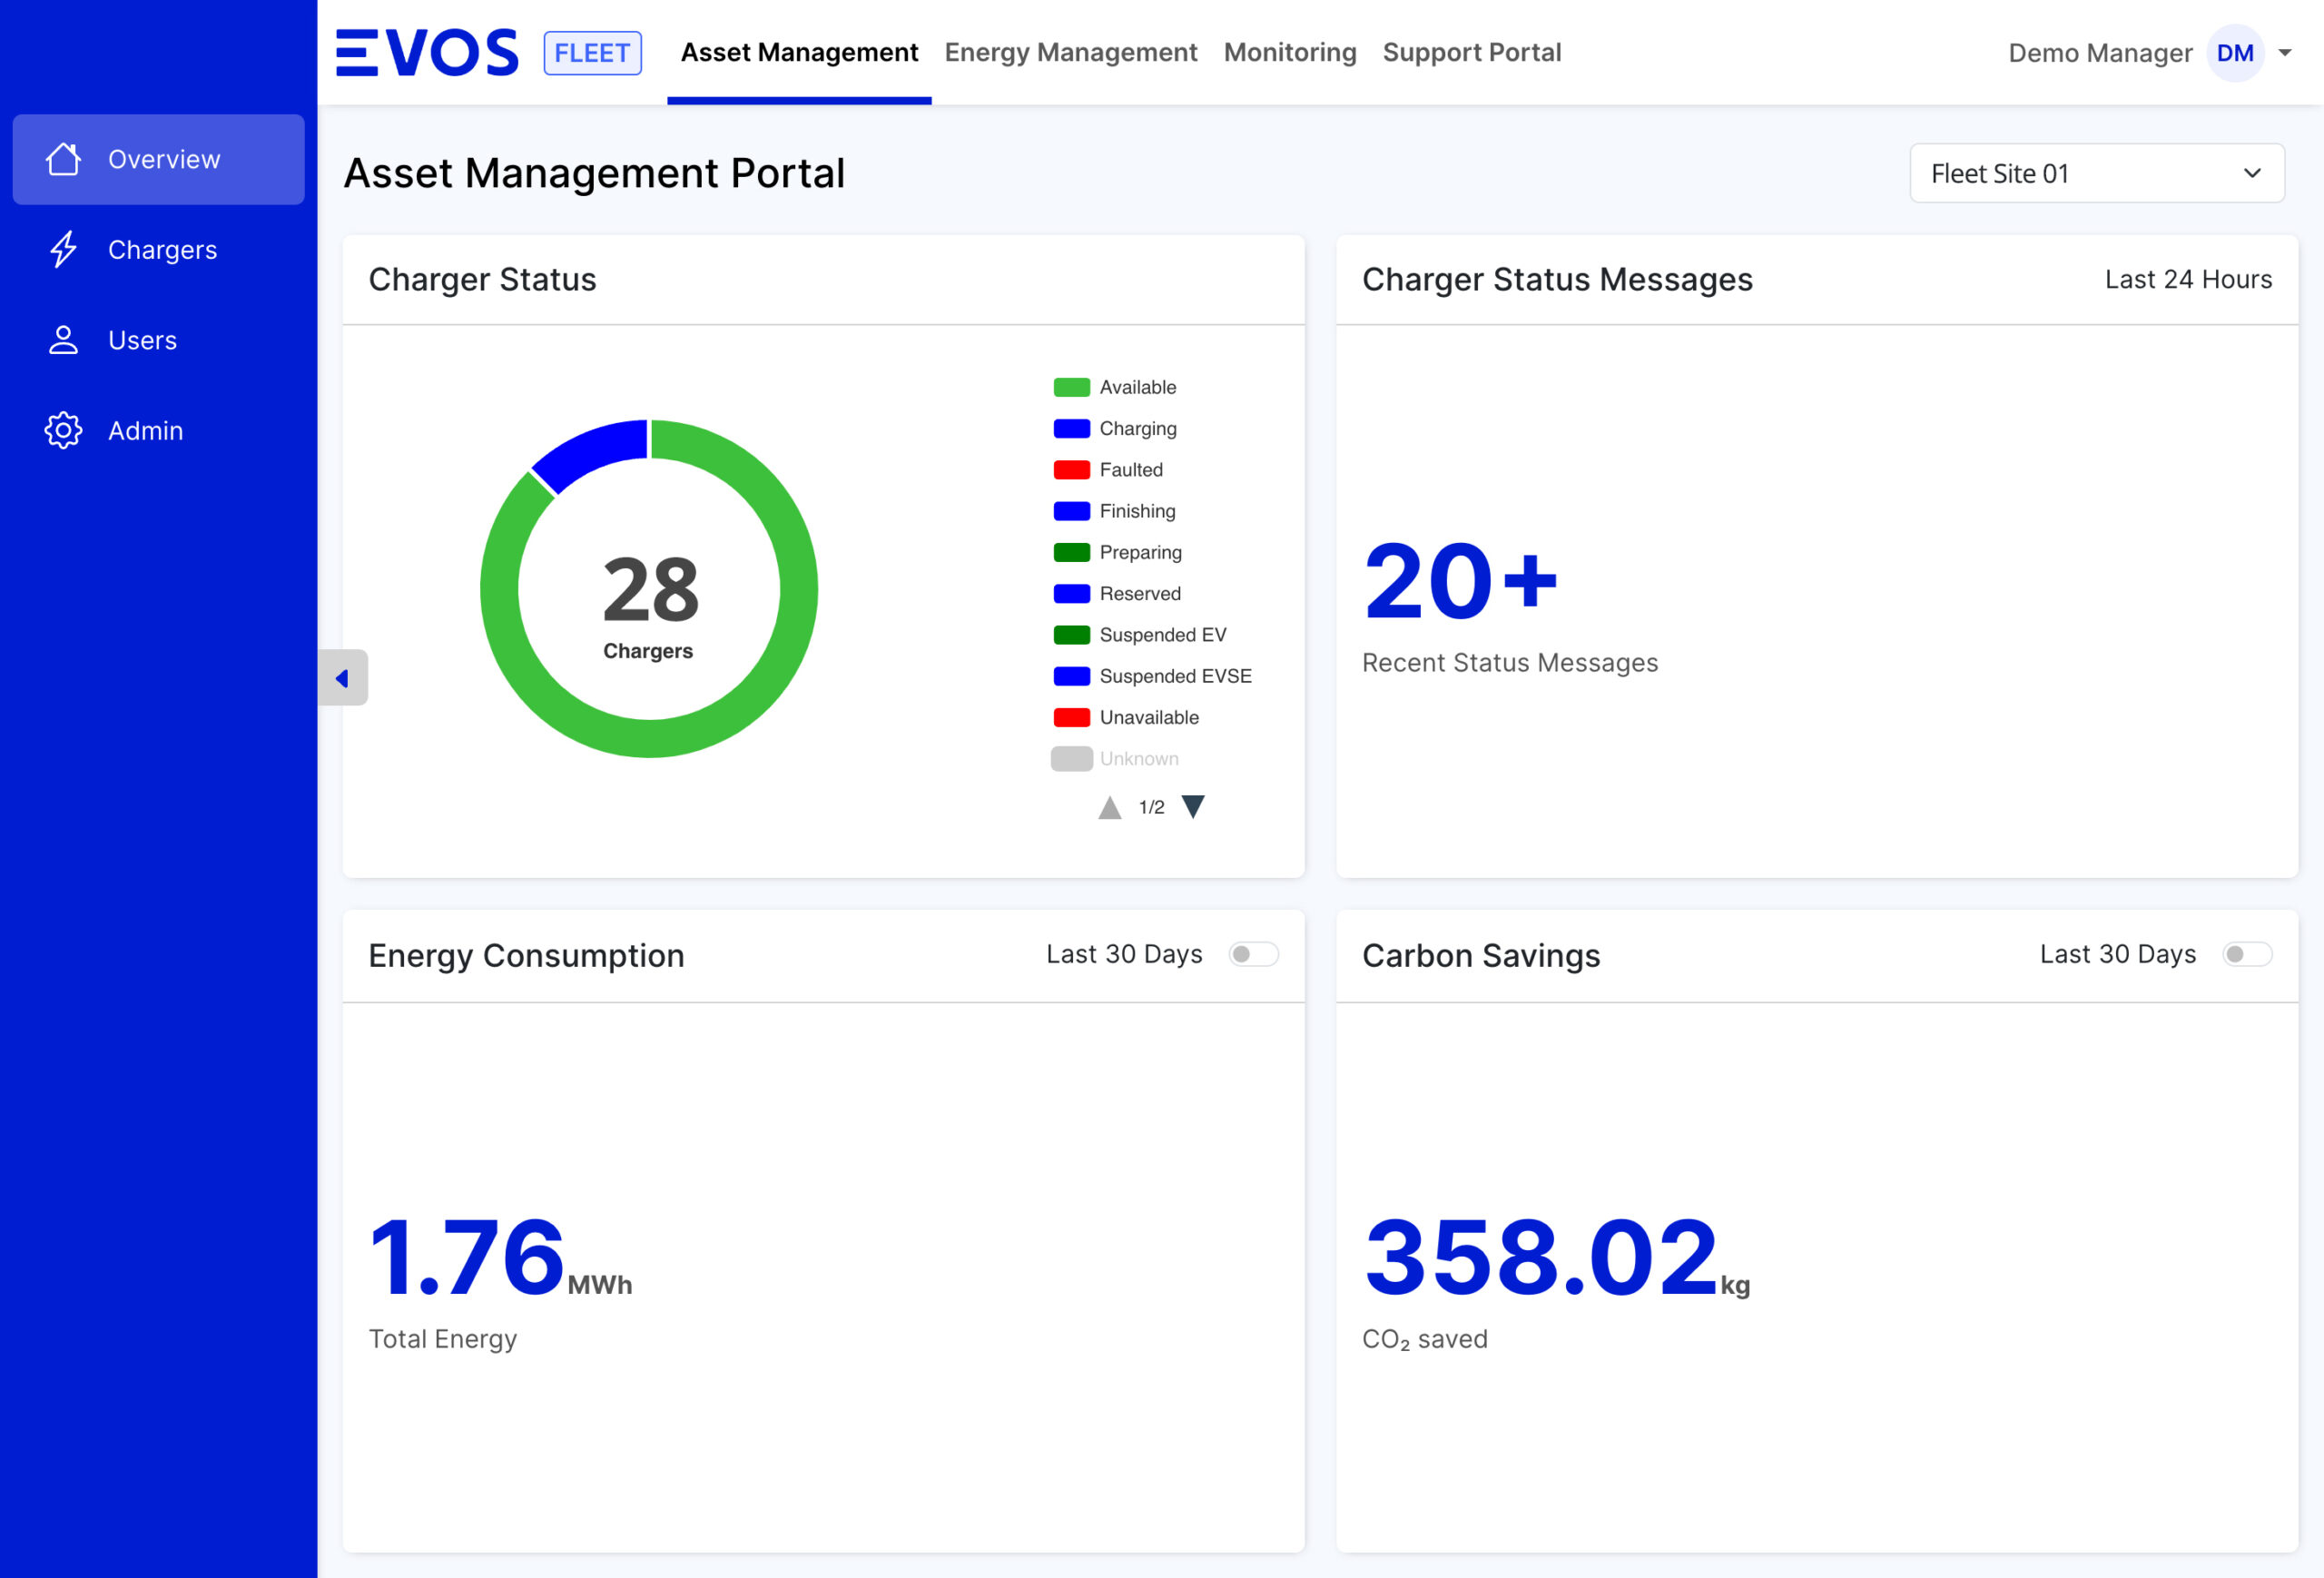Open the Support Portal
Image resolution: width=2324 pixels, height=1578 pixels.
click(x=1471, y=52)
